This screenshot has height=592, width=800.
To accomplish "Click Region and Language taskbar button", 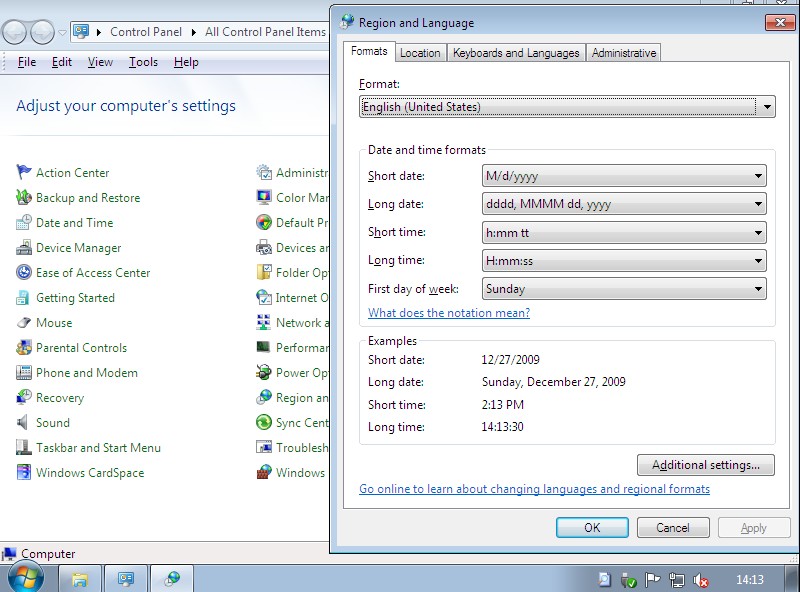I will pyautogui.click(x=172, y=579).
